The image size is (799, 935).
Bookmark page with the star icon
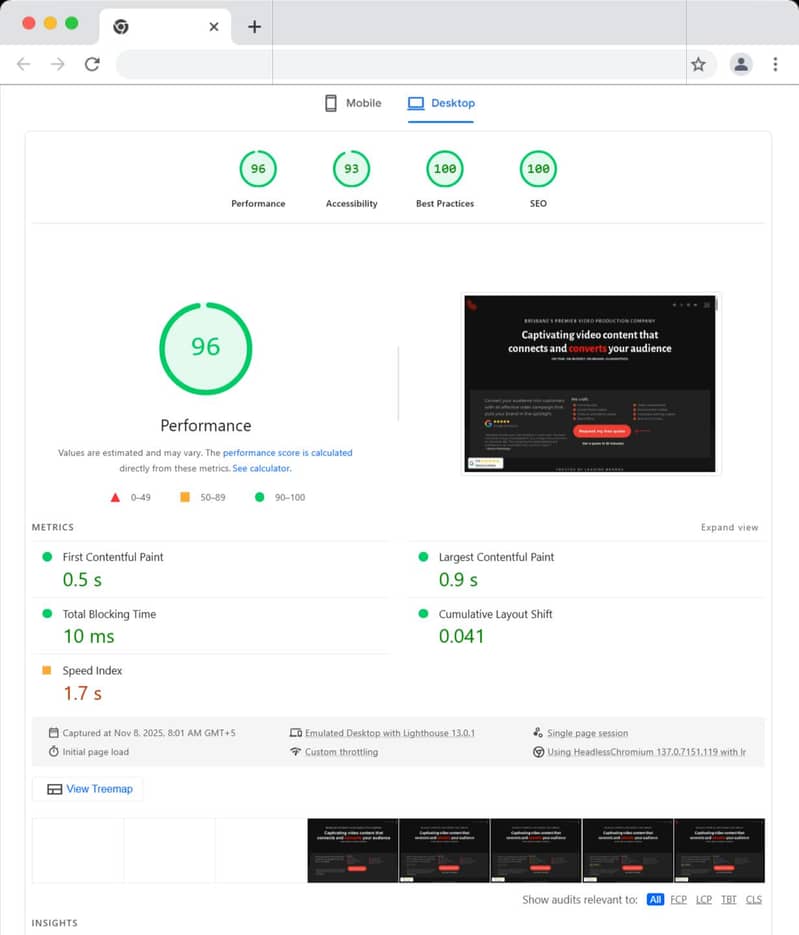pos(698,64)
